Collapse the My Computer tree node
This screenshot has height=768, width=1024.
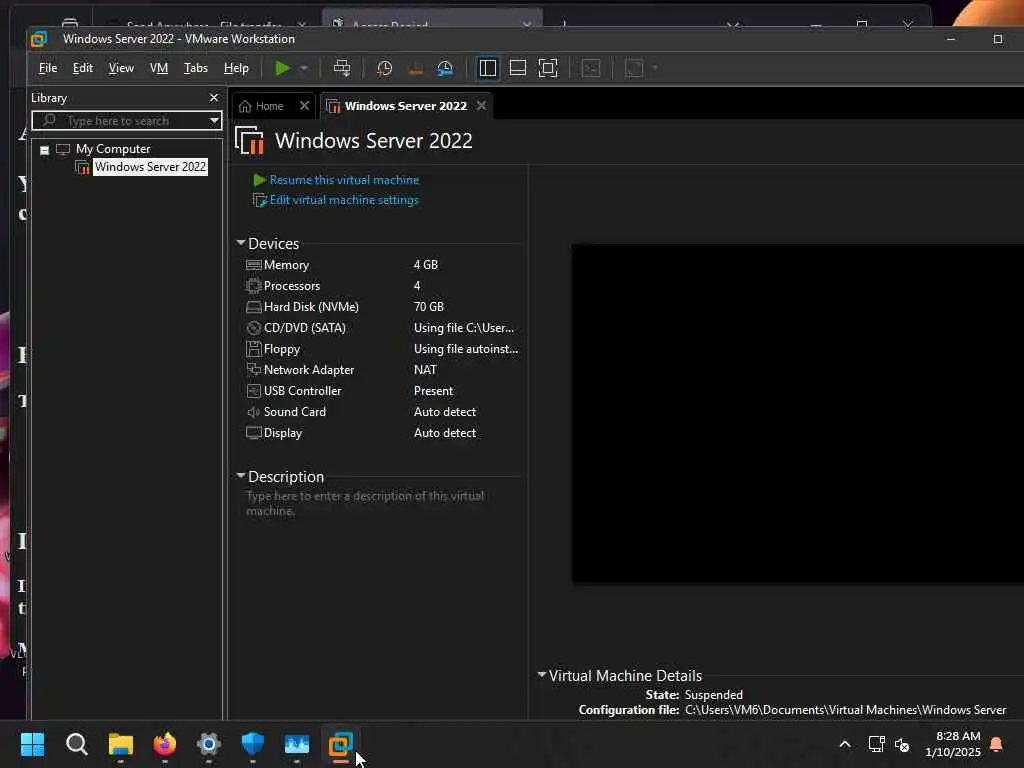coord(44,150)
